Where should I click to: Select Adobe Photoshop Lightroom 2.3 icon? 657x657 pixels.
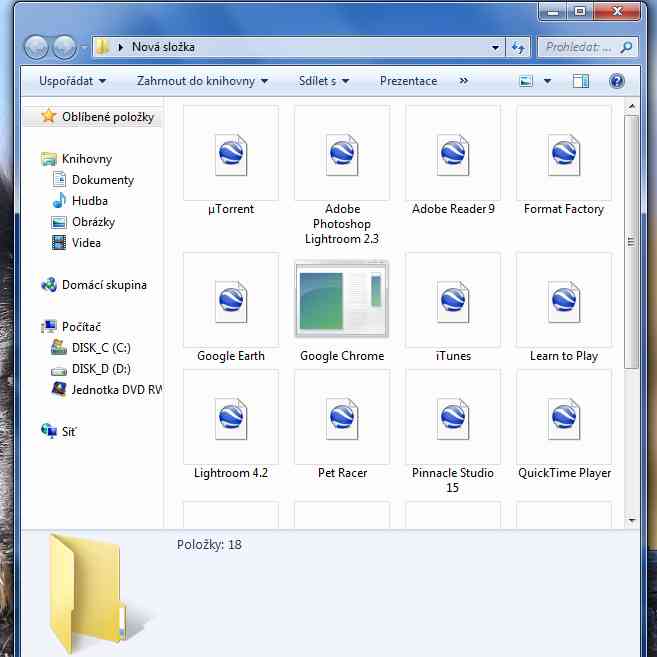click(x=342, y=154)
